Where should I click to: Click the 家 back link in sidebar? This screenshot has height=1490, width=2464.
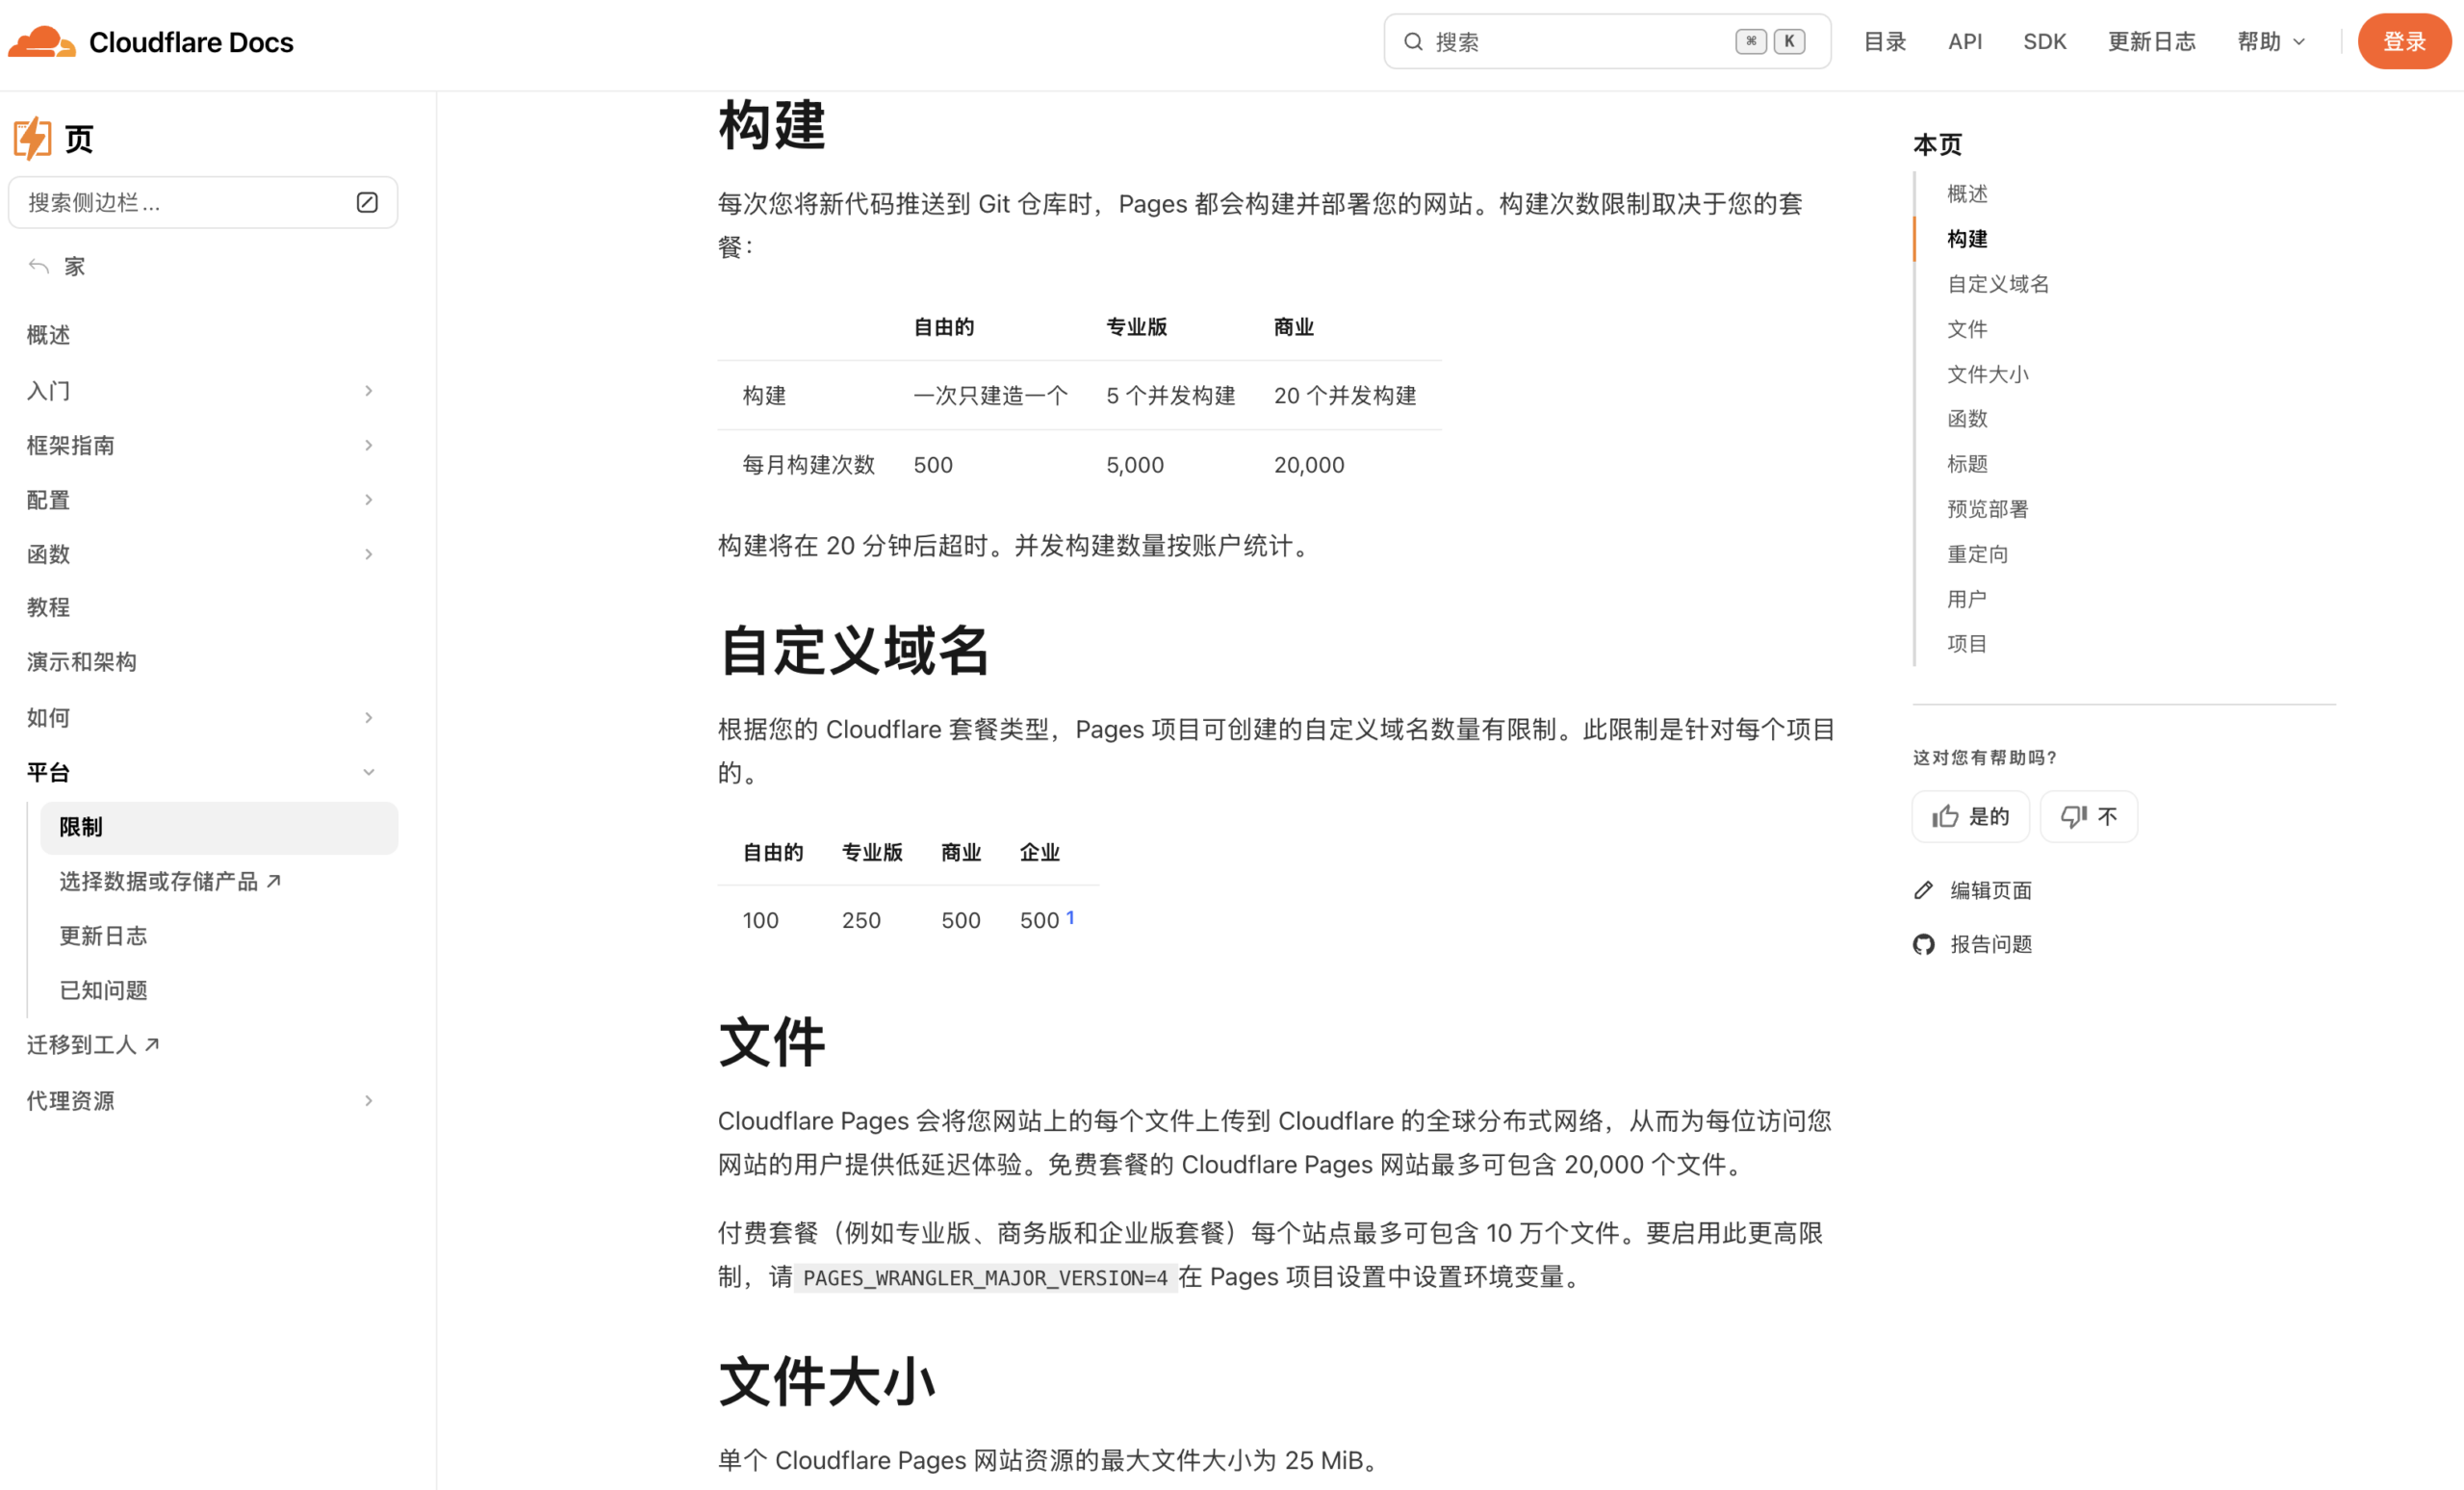[x=75, y=266]
